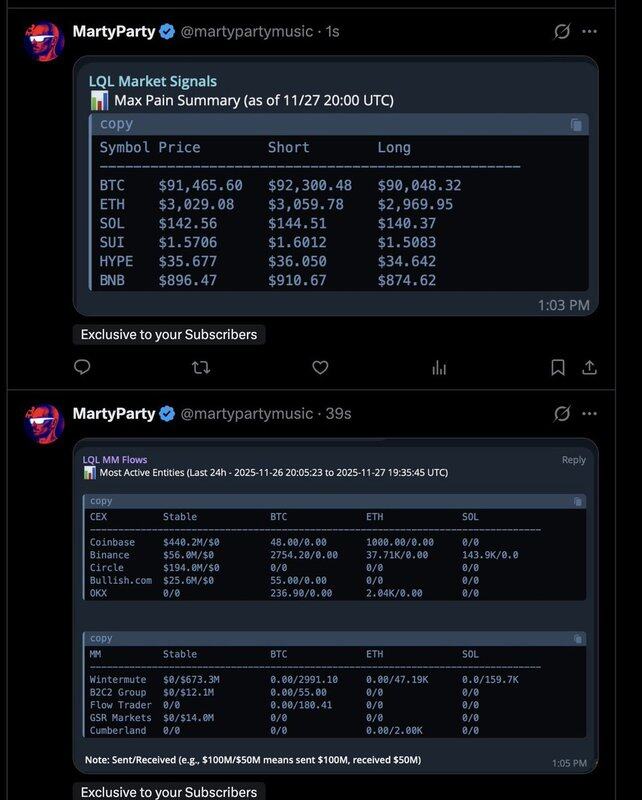
Task: View analytics for the first post
Action: pos(438,368)
